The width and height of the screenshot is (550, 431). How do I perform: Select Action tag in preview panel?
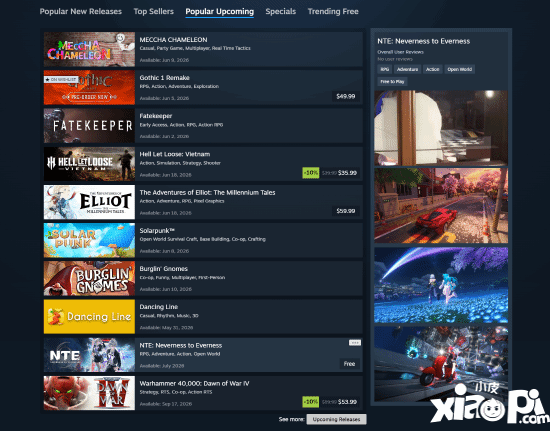pyautogui.click(x=432, y=69)
